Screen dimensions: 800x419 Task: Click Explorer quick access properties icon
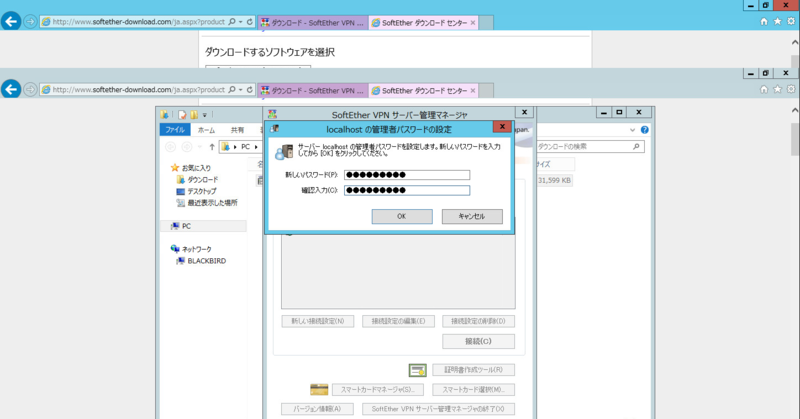(x=182, y=115)
